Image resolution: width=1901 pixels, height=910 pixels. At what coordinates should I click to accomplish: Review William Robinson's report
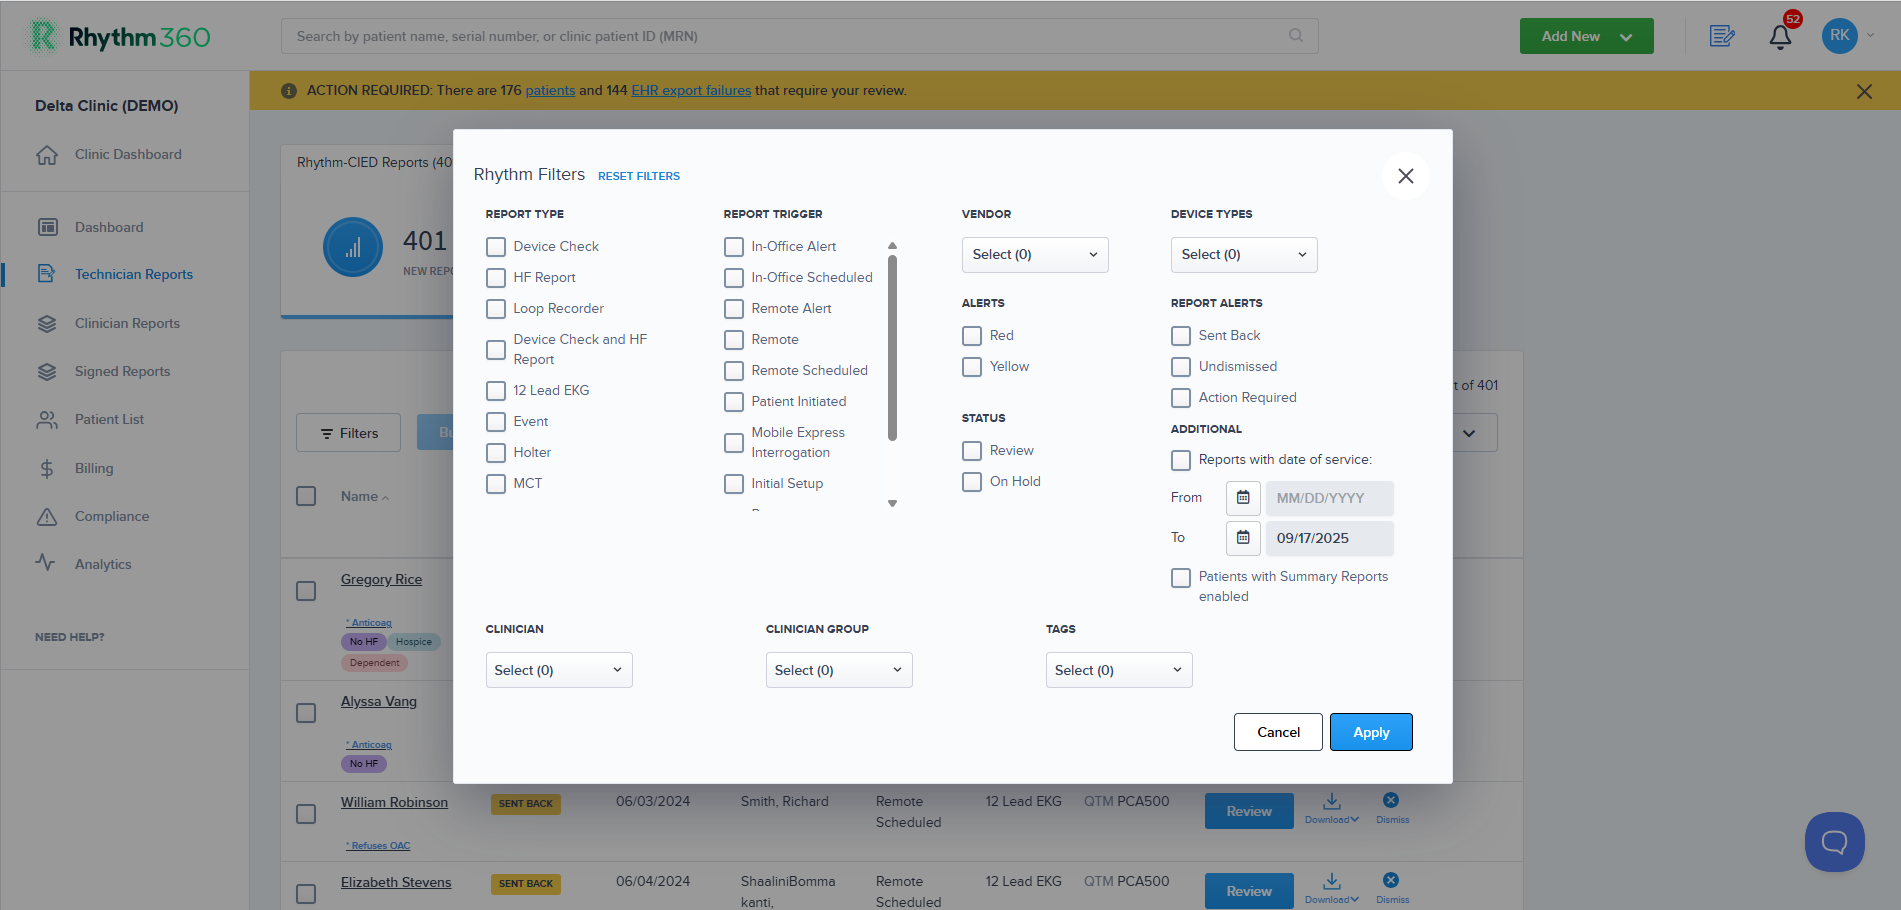pos(1249,811)
